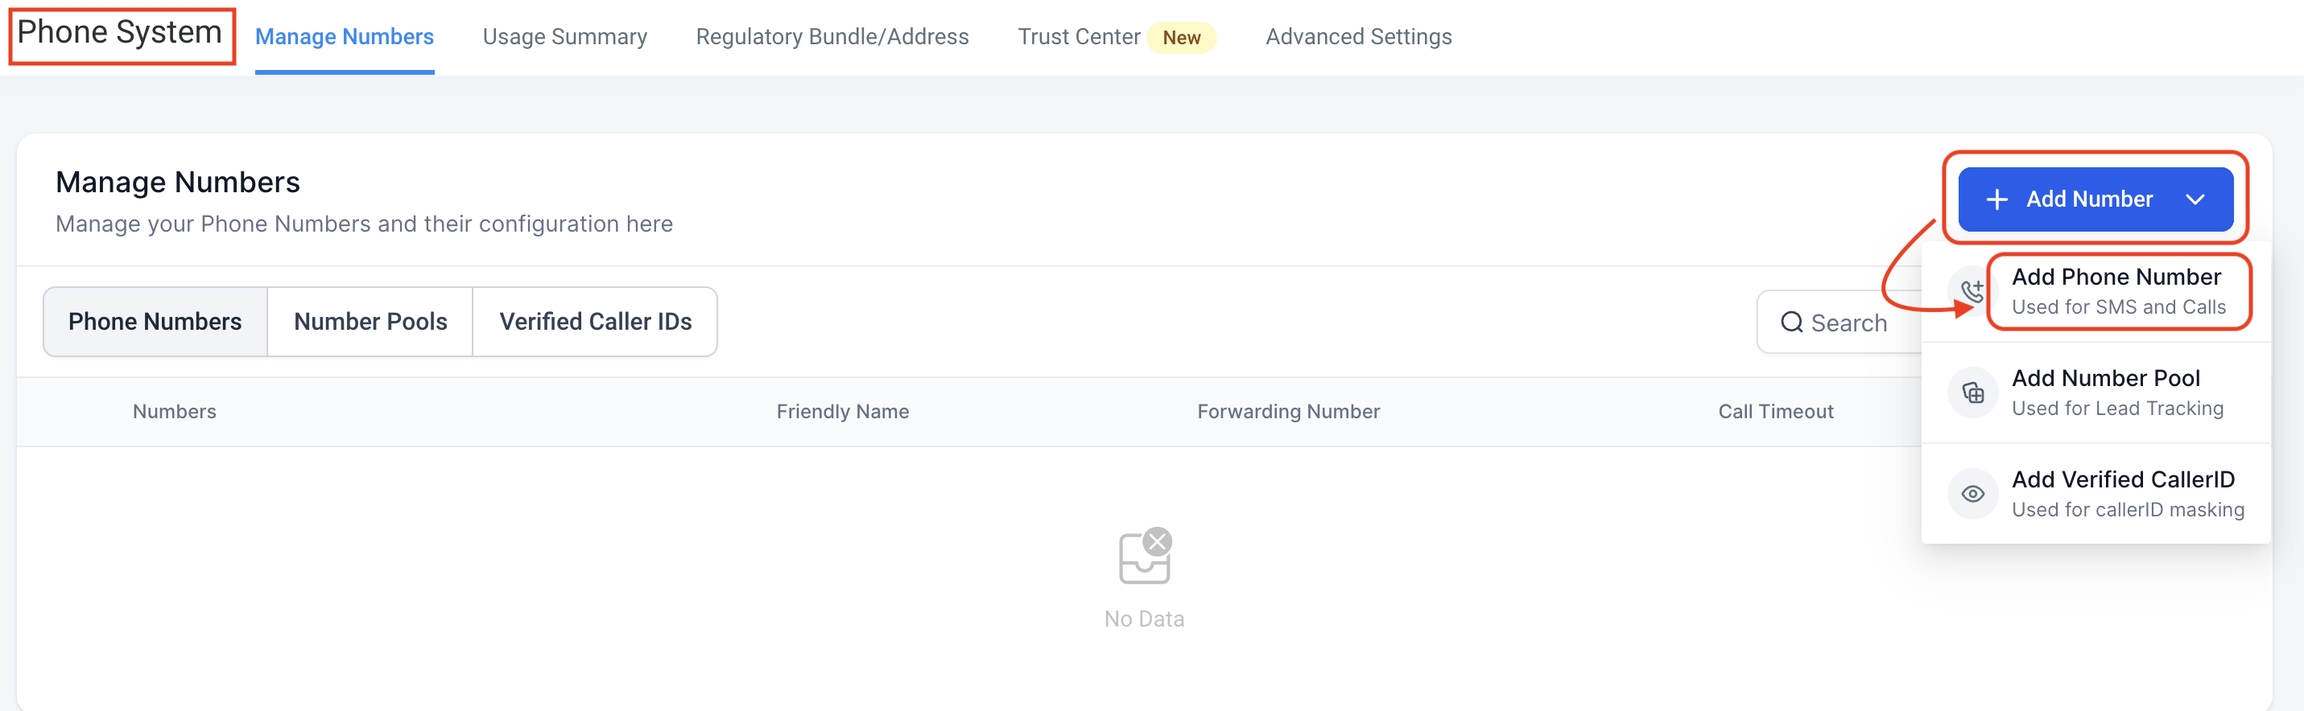Collapse the Add Number dropdown chevron

(2195, 199)
